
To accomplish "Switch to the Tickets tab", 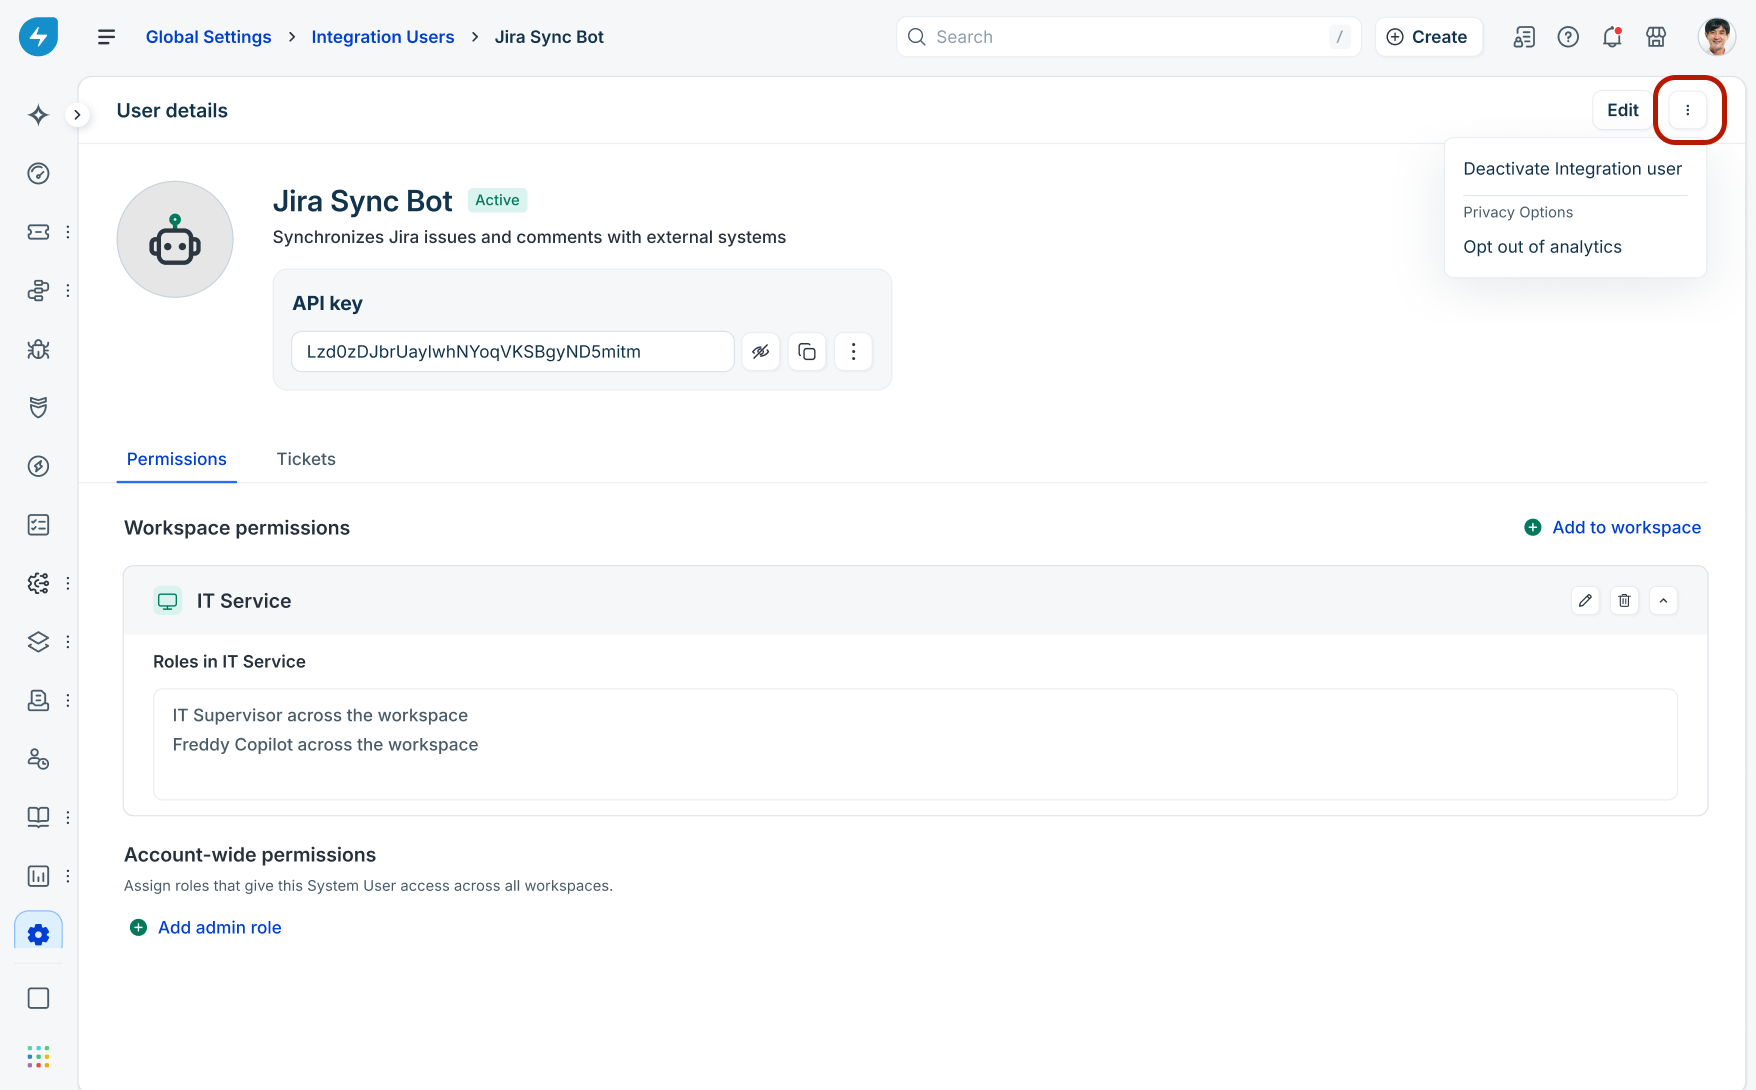I will [x=306, y=459].
